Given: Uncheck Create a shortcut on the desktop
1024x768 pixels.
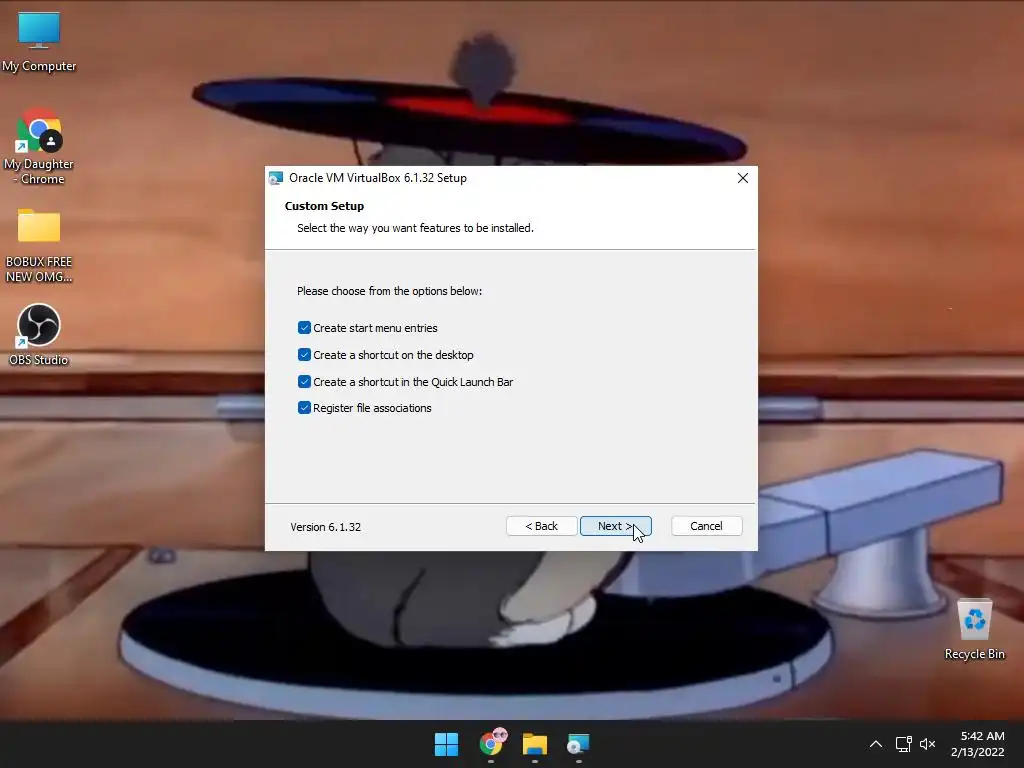Looking at the screenshot, I should tap(304, 355).
